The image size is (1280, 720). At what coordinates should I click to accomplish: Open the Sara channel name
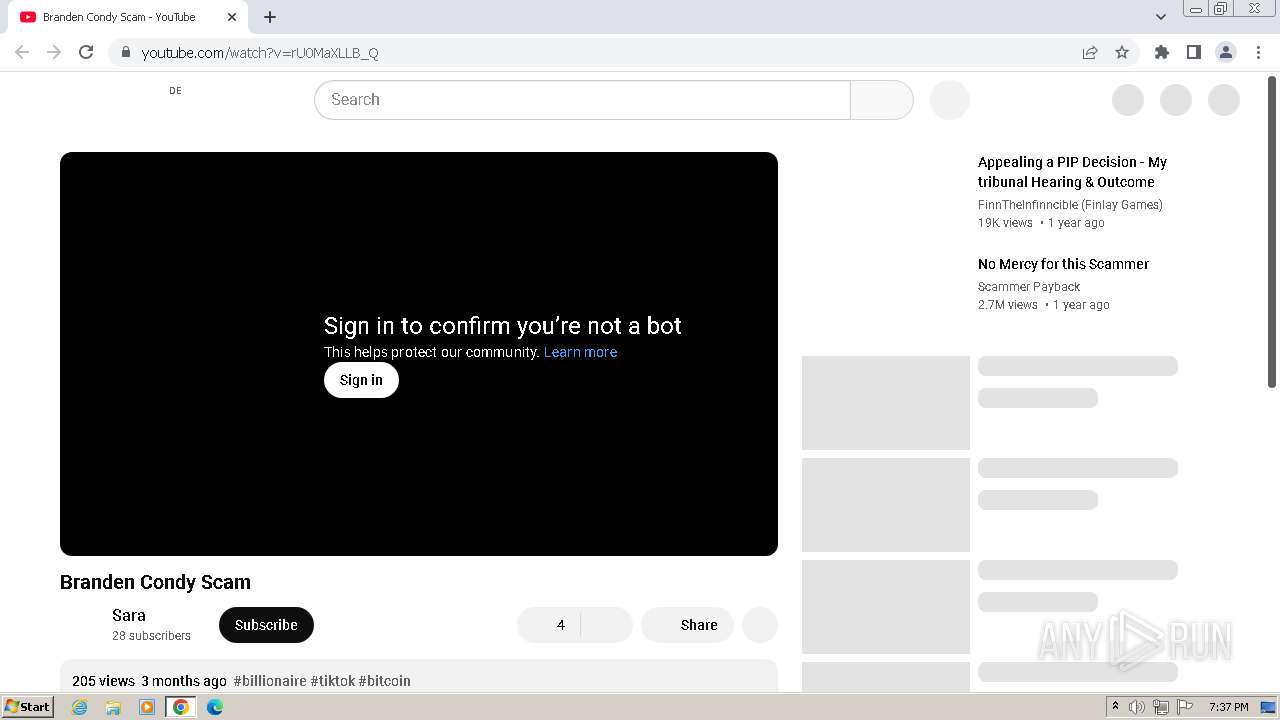[x=129, y=615]
